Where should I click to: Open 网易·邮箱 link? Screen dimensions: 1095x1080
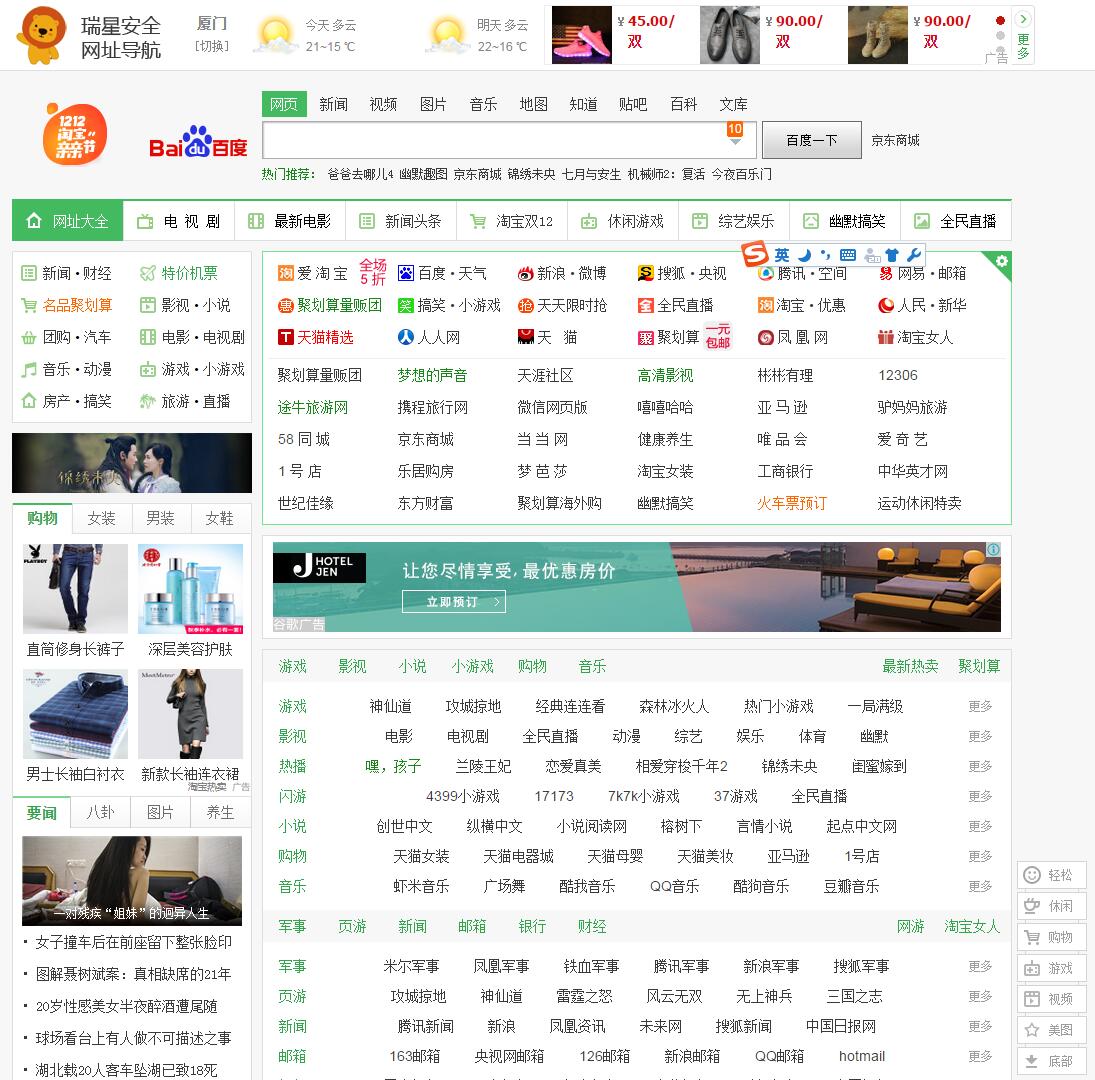click(922, 273)
